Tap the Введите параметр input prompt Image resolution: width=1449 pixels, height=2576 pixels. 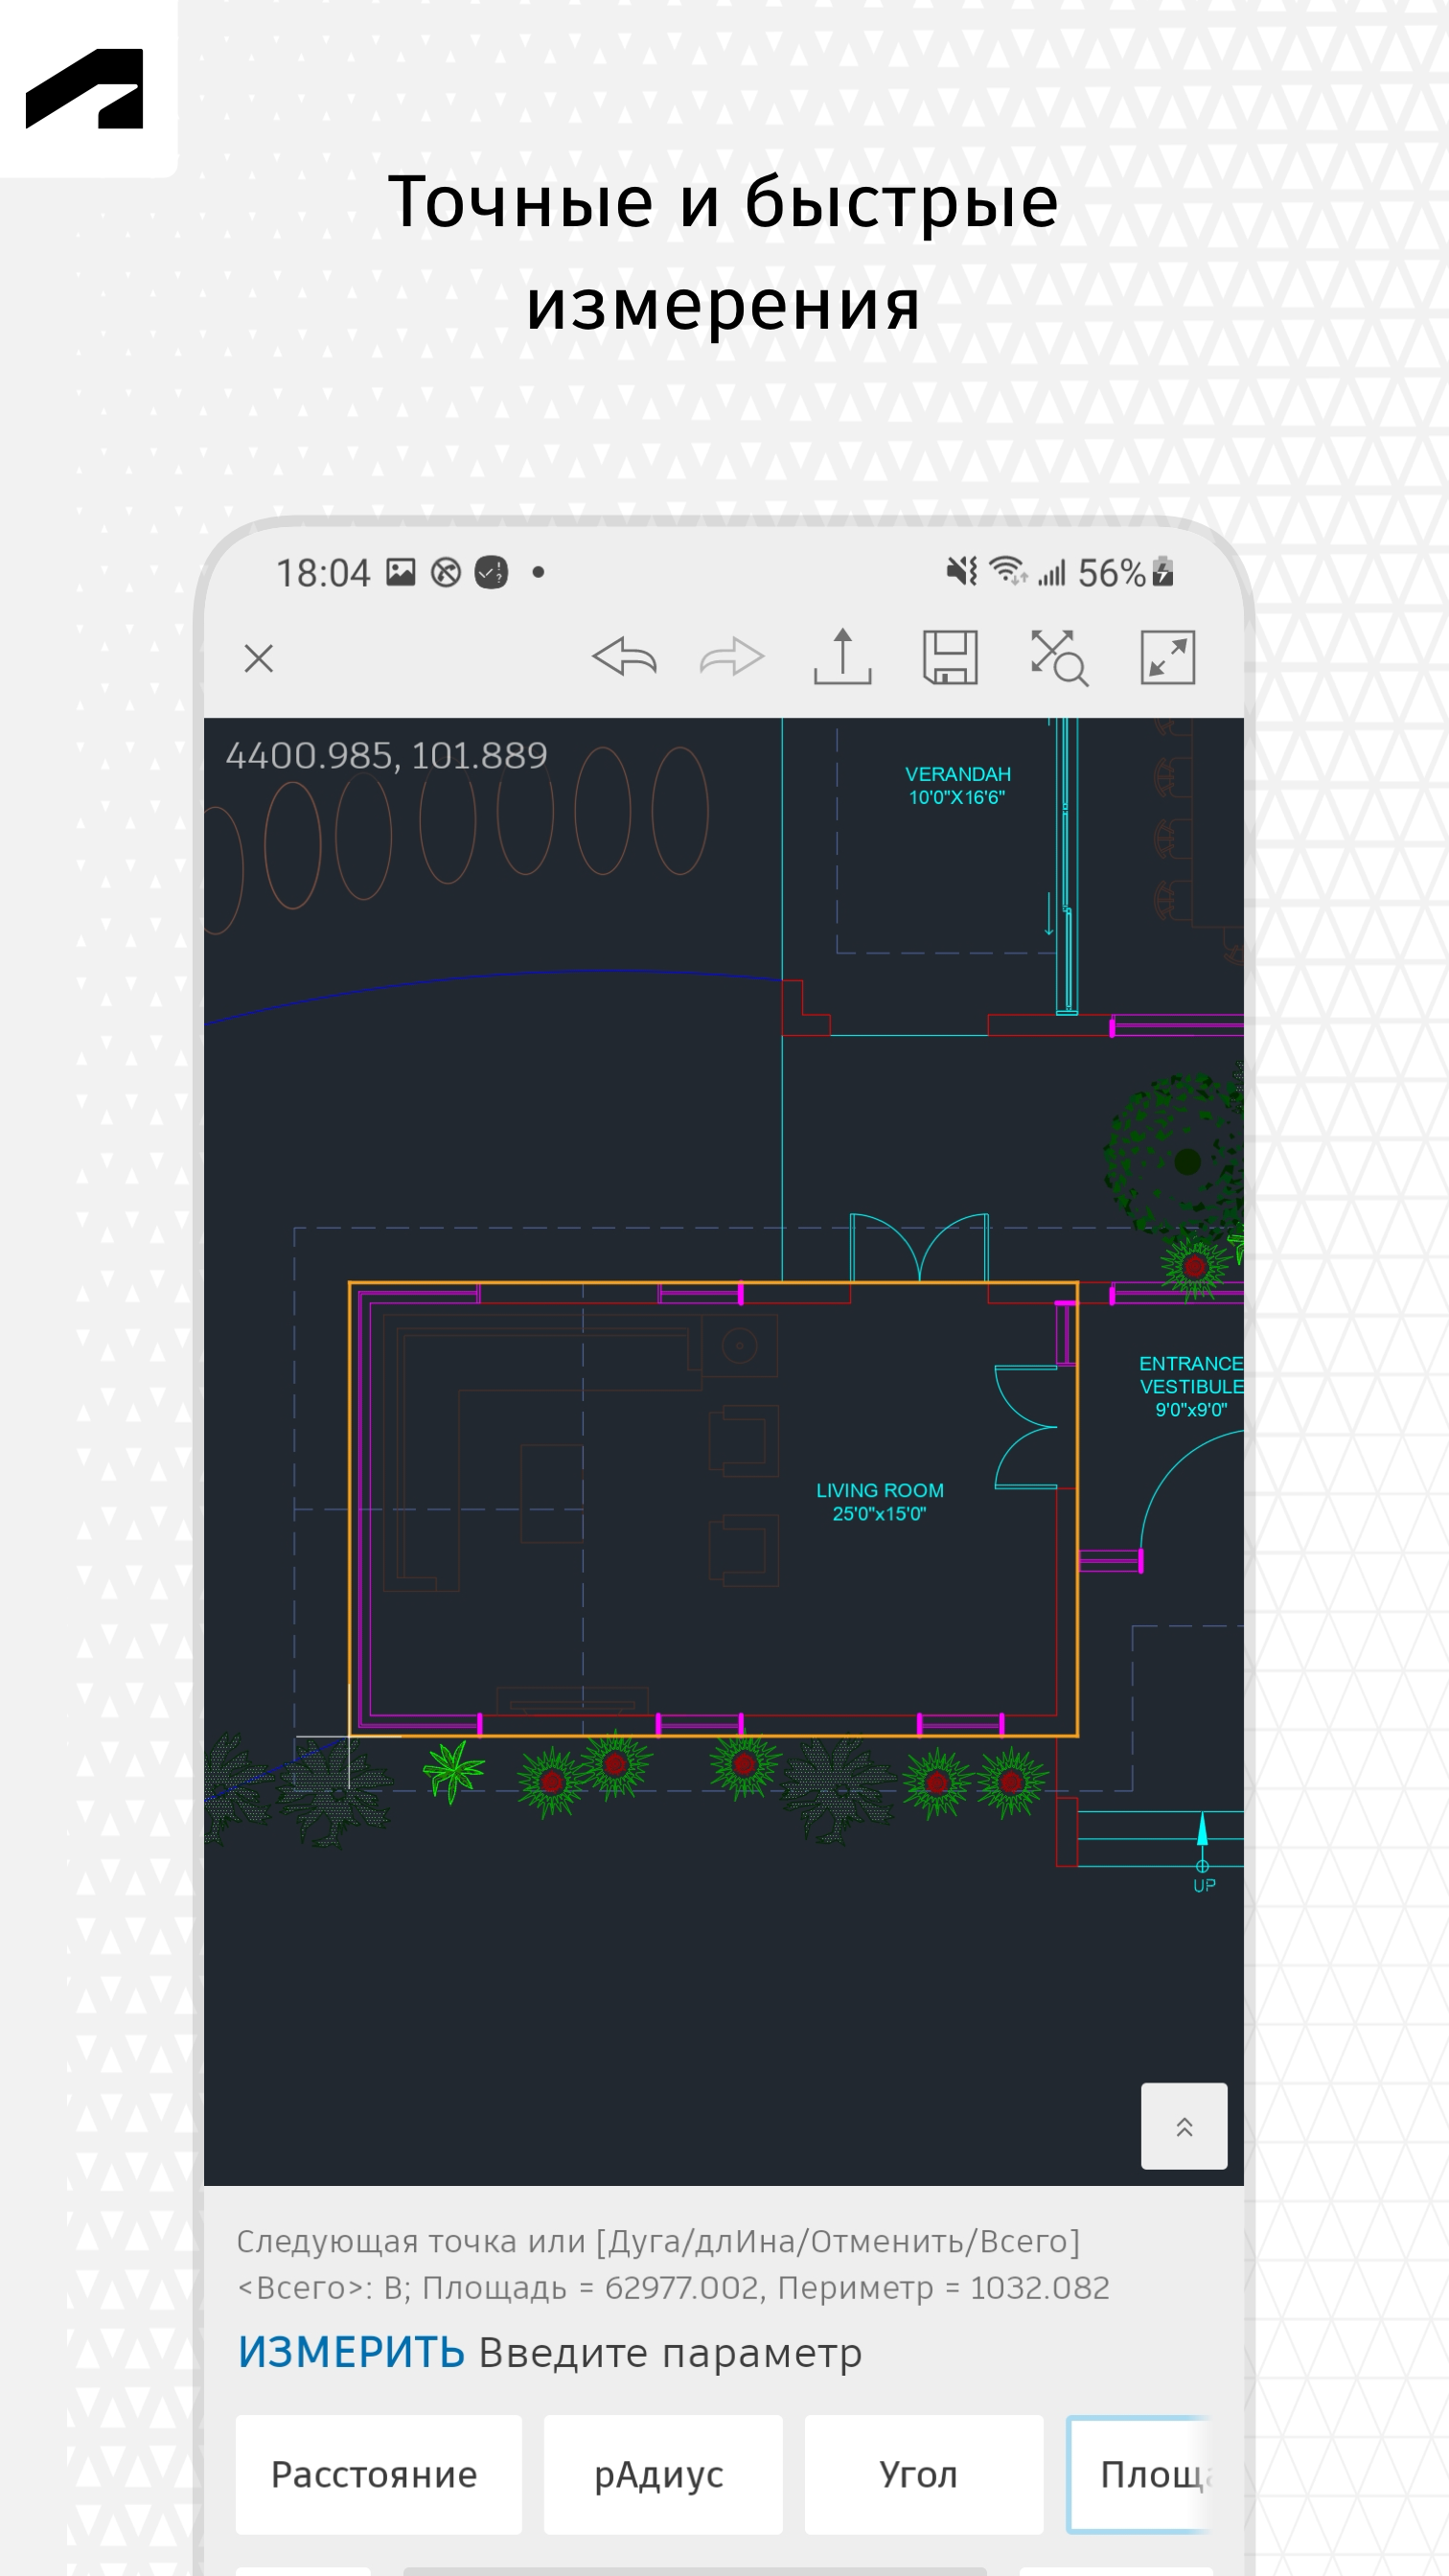point(670,2353)
